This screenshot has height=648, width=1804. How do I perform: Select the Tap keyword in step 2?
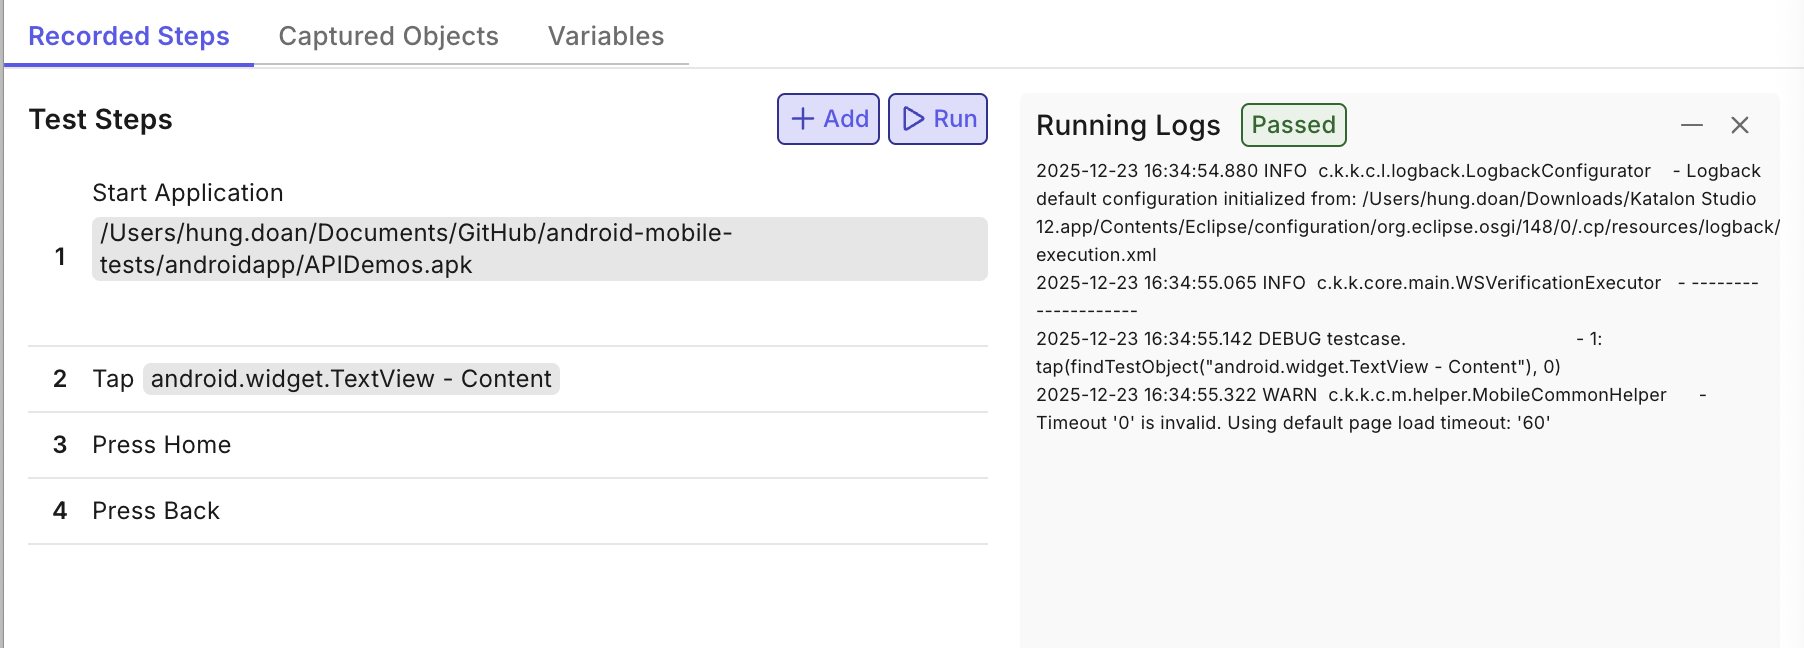(x=113, y=379)
